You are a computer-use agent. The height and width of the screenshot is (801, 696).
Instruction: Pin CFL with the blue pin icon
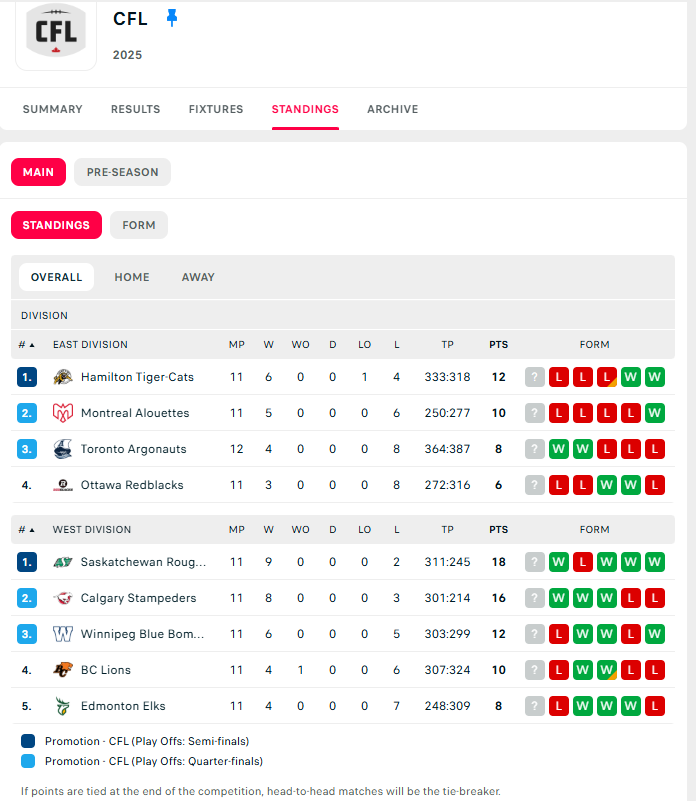(x=172, y=18)
